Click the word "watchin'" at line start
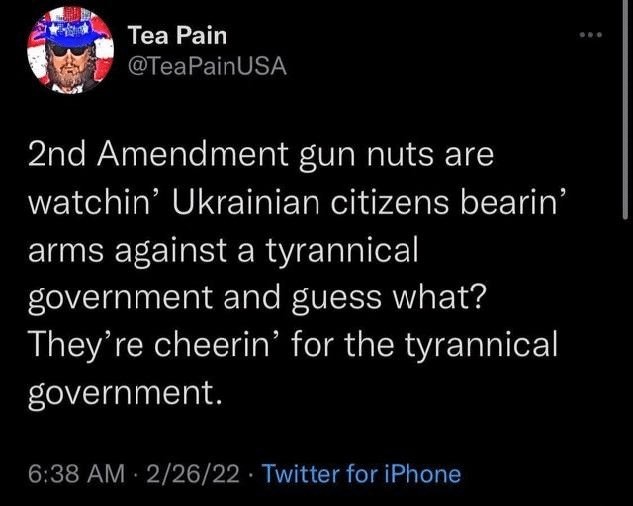633x506 pixels. pyautogui.click(x=83, y=205)
